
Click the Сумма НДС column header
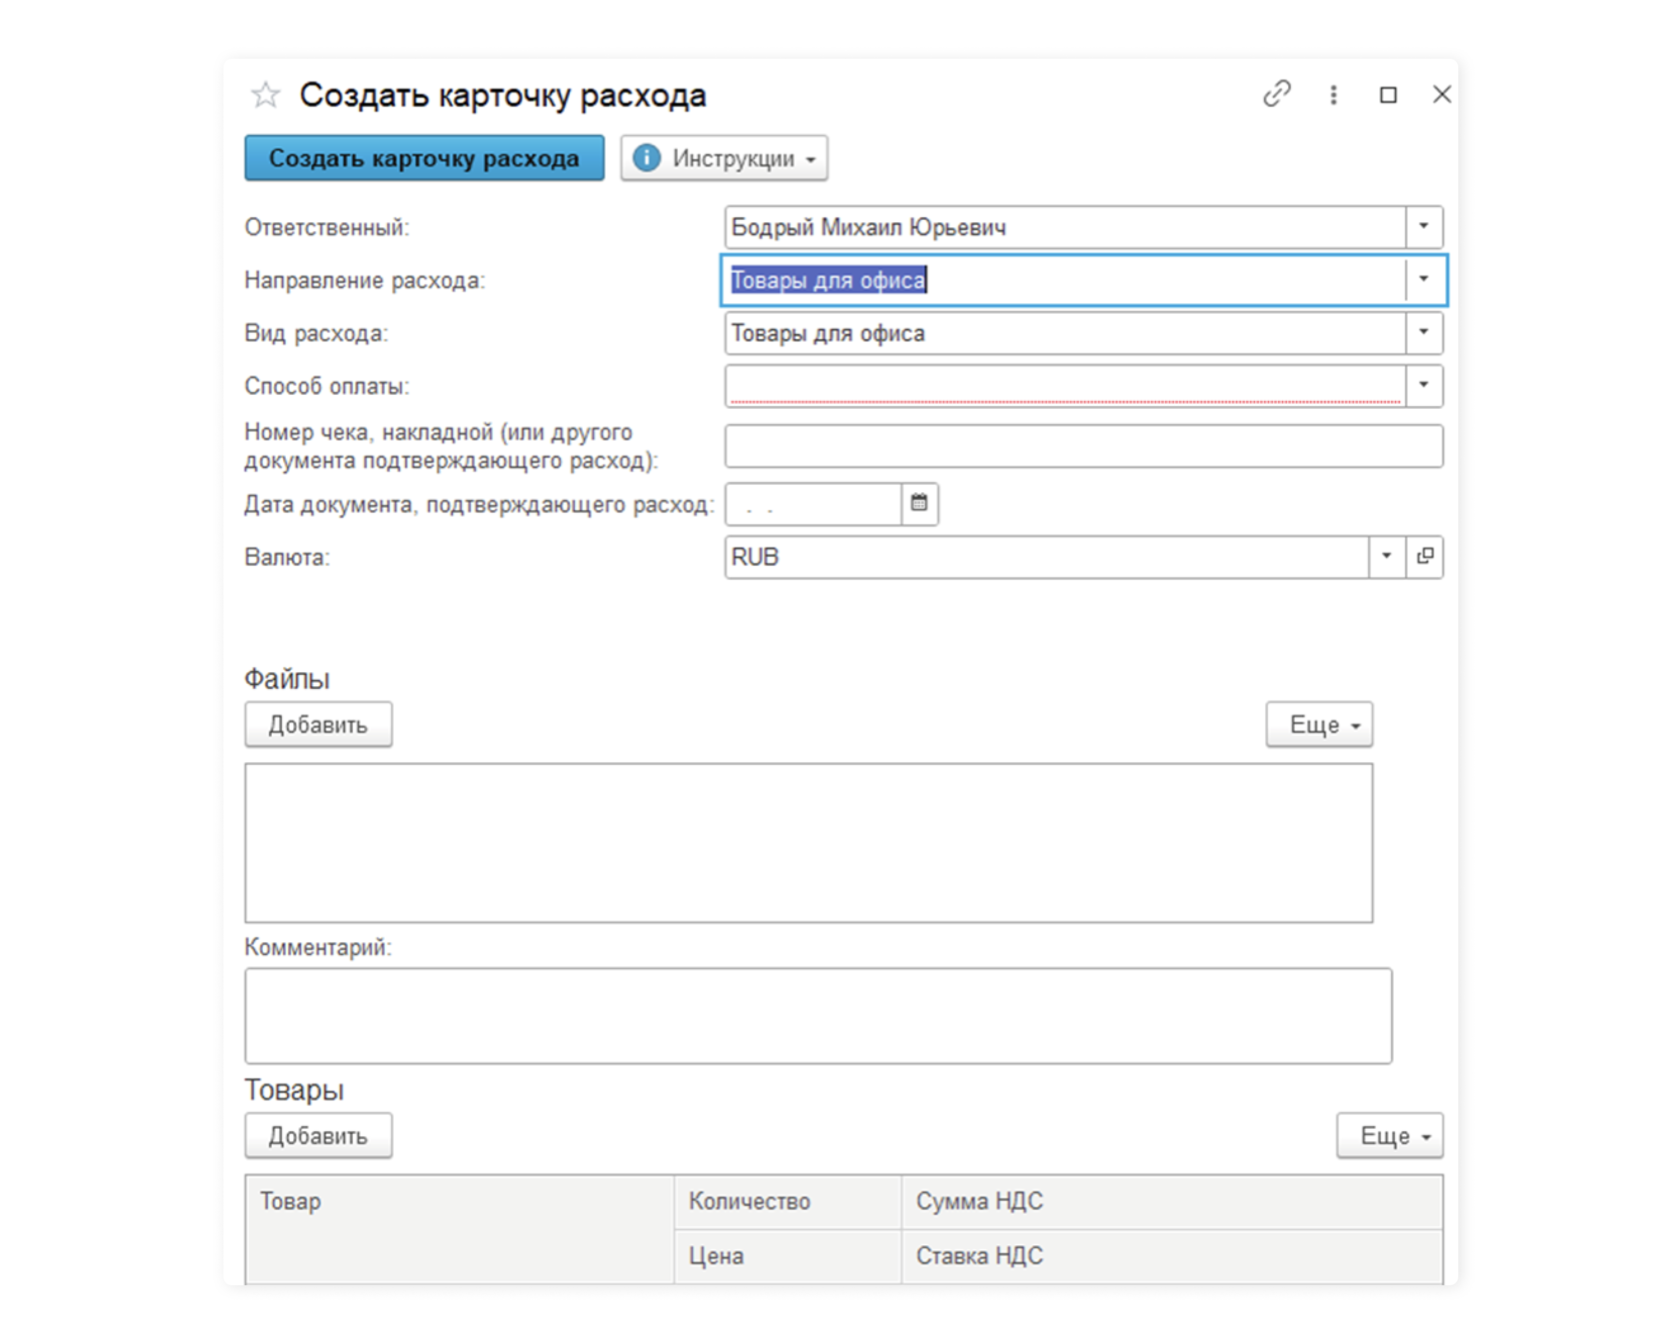tap(1172, 1202)
